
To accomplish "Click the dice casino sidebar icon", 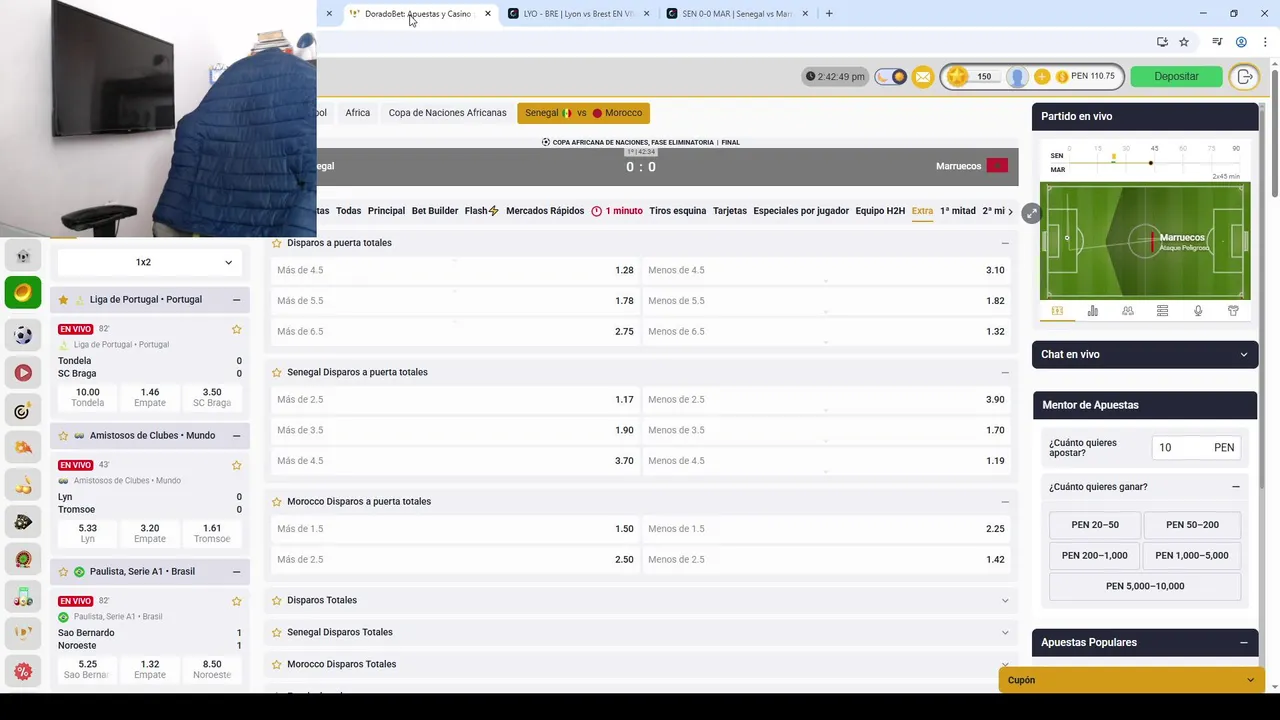I will (23, 522).
